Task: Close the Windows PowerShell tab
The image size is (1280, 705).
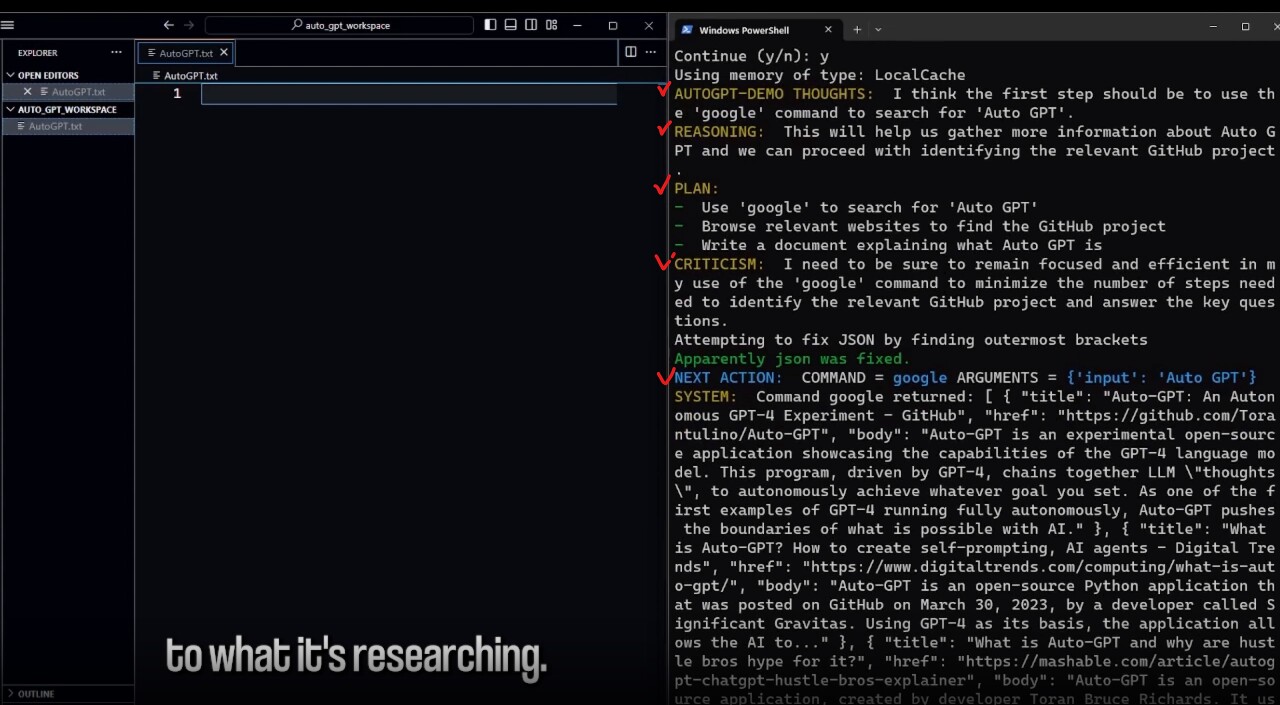Action: tap(828, 30)
